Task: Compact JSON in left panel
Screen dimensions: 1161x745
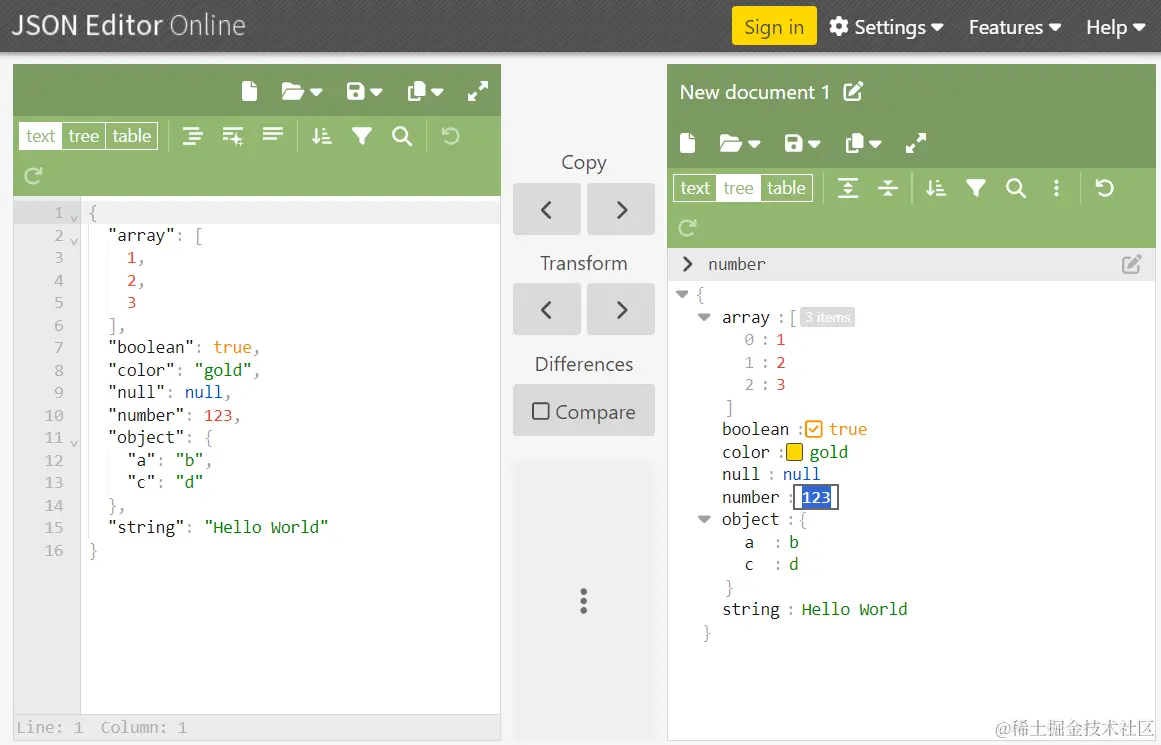Action: 272,135
